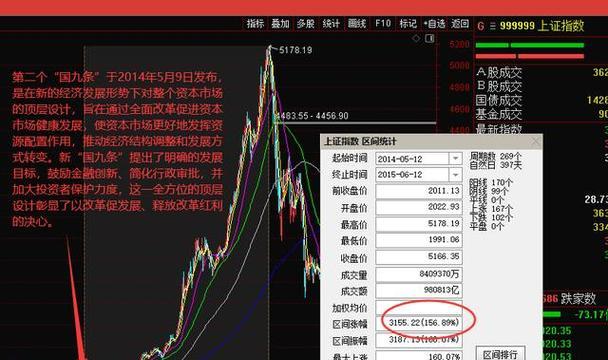Expand the 起始时间 date dropdown

[x=456, y=158]
